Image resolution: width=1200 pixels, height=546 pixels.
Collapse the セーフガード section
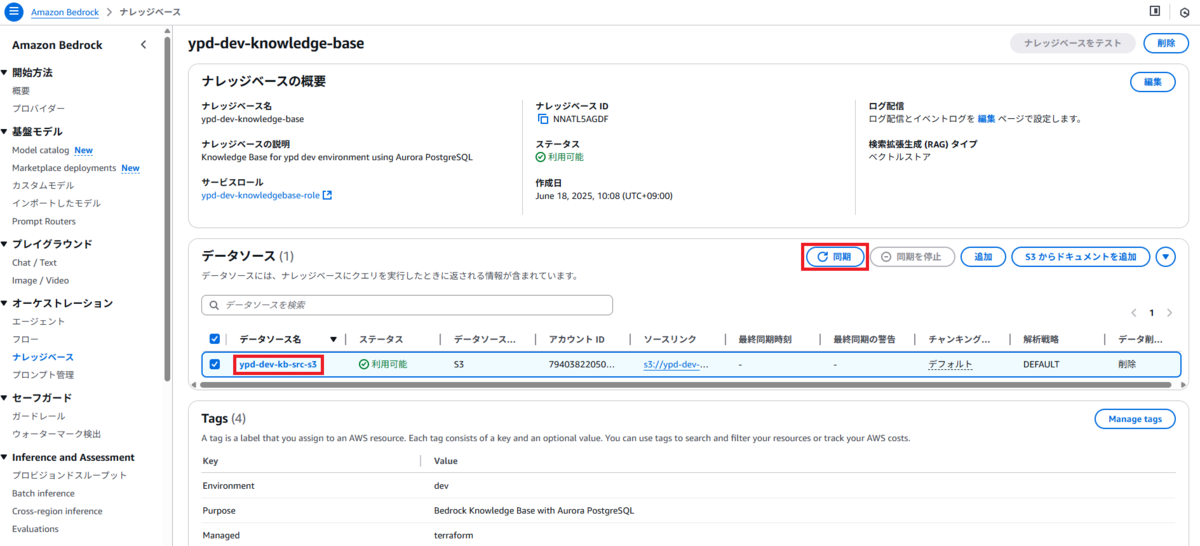point(4,398)
